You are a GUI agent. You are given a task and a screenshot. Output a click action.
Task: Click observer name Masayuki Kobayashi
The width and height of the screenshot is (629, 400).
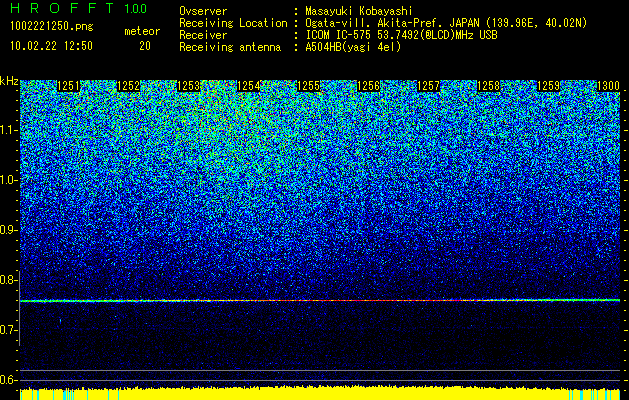point(359,11)
